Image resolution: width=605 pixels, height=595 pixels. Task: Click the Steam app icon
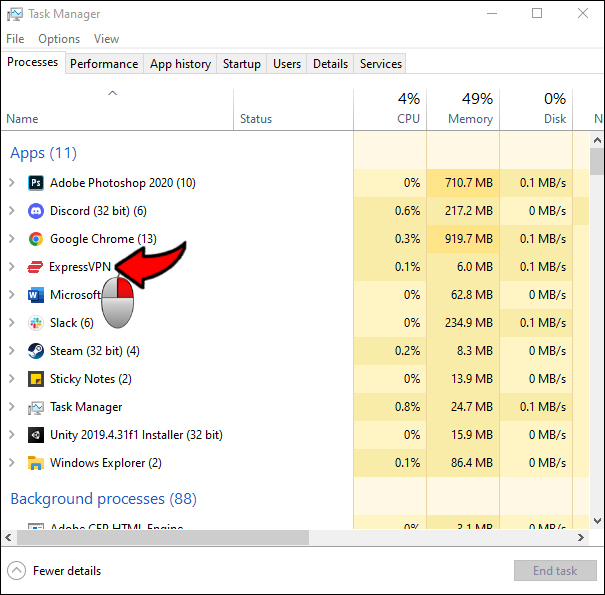pos(36,351)
